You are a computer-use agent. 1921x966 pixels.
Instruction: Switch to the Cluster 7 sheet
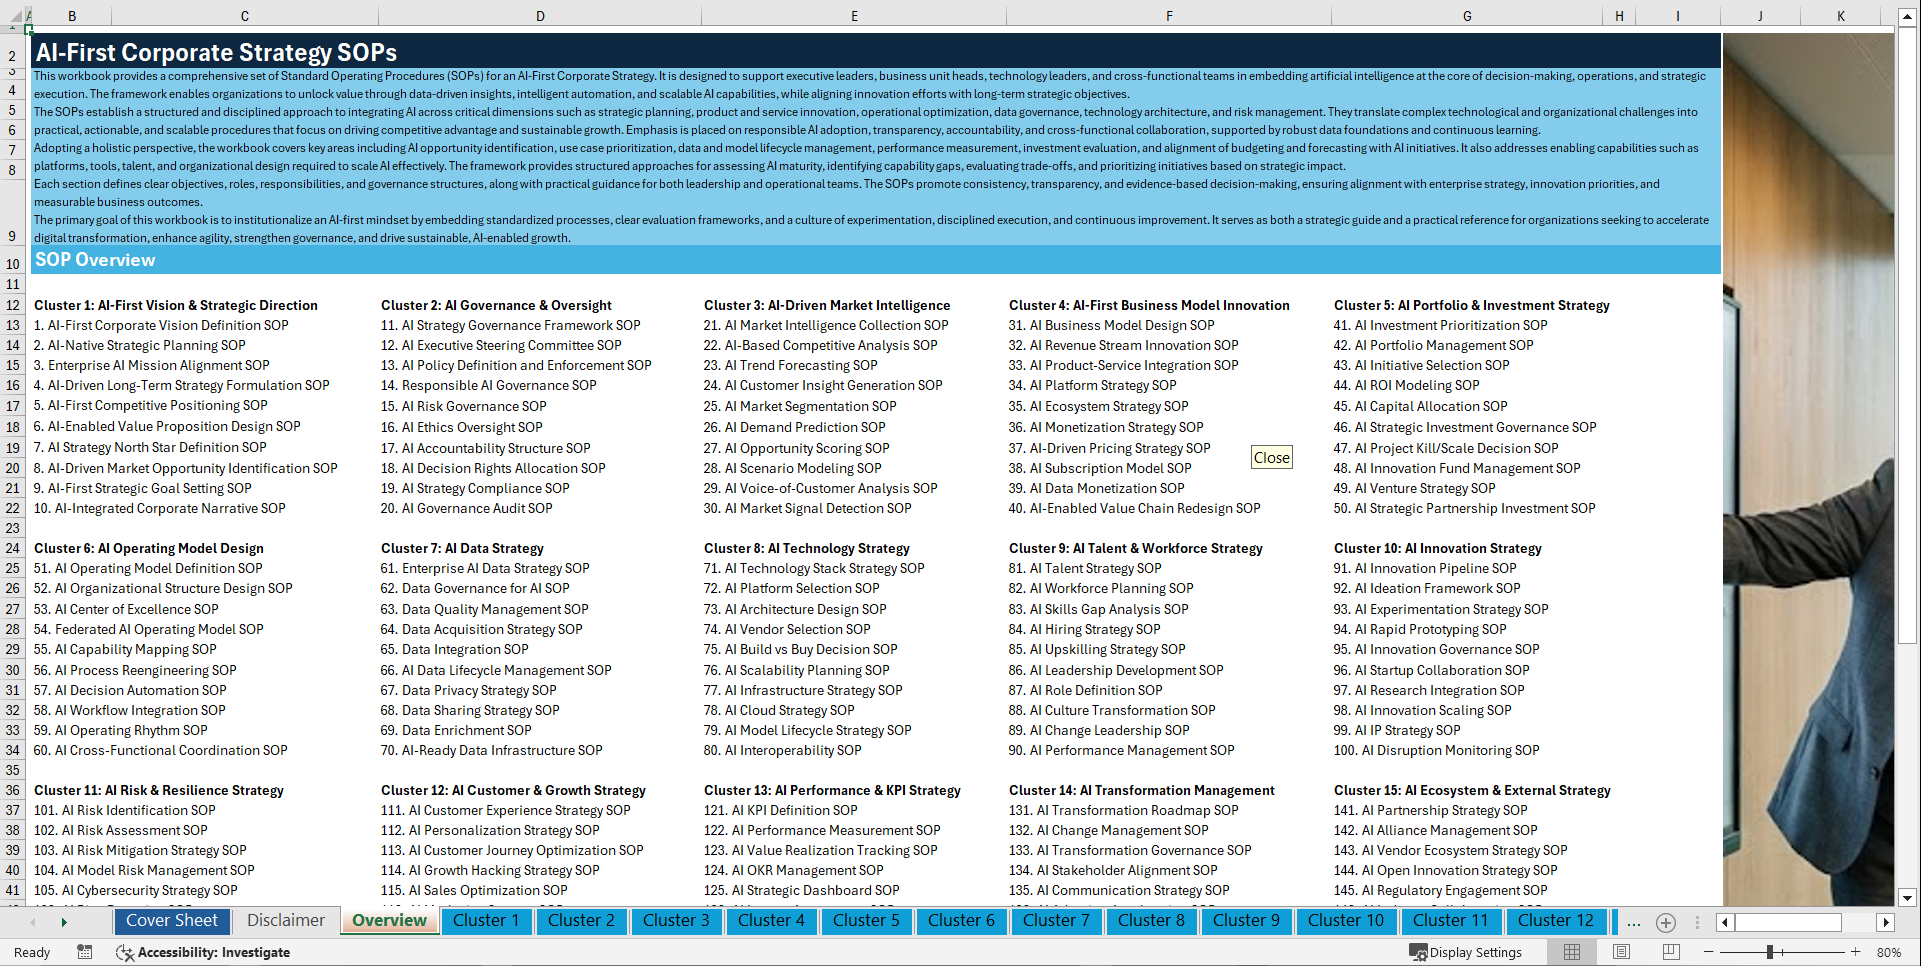click(1056, 920)
